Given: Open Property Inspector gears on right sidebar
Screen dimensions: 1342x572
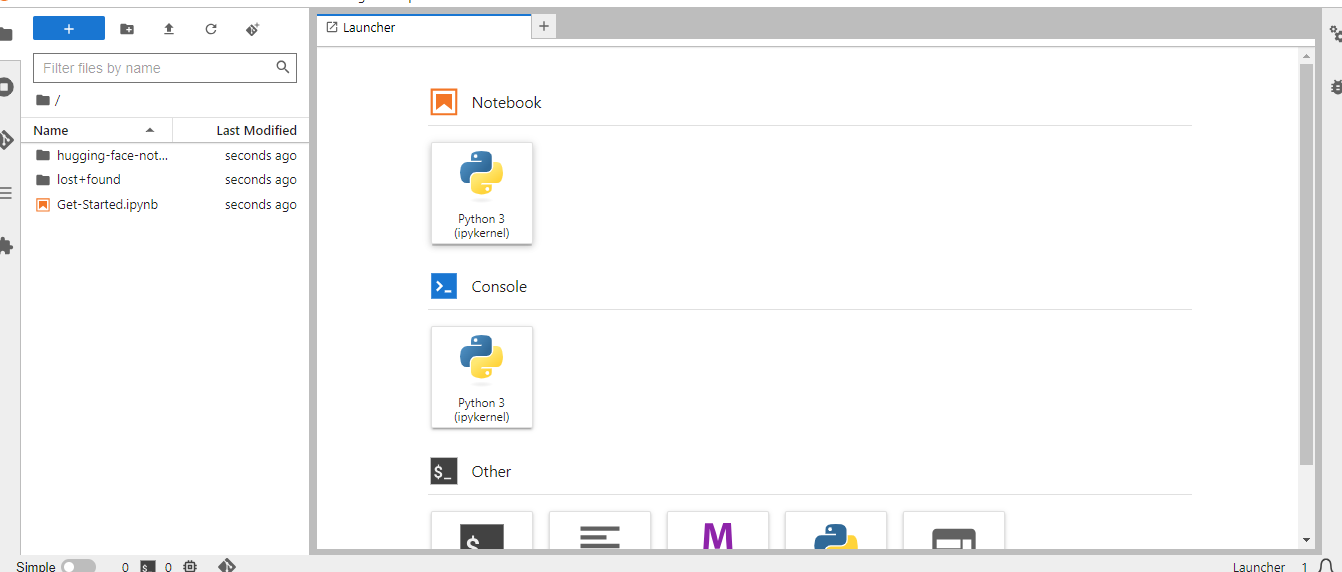Looking at the screenshot, I should pos(1336,34).
